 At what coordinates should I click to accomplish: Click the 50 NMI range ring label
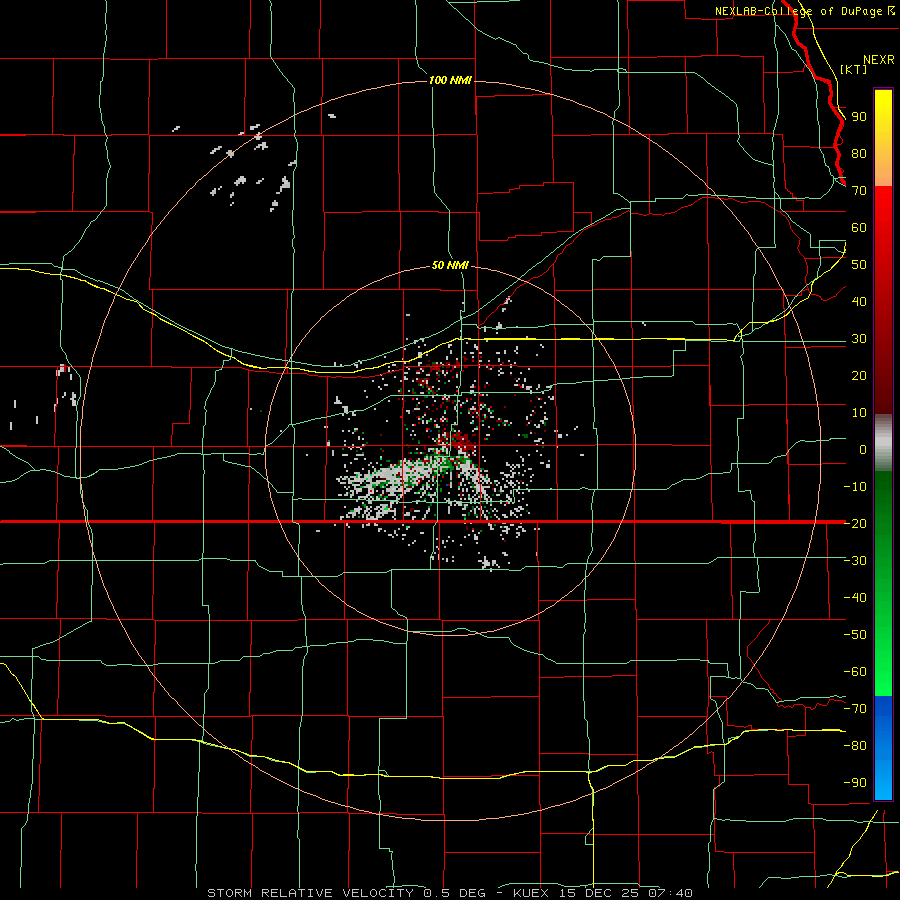tap(450, 265)
